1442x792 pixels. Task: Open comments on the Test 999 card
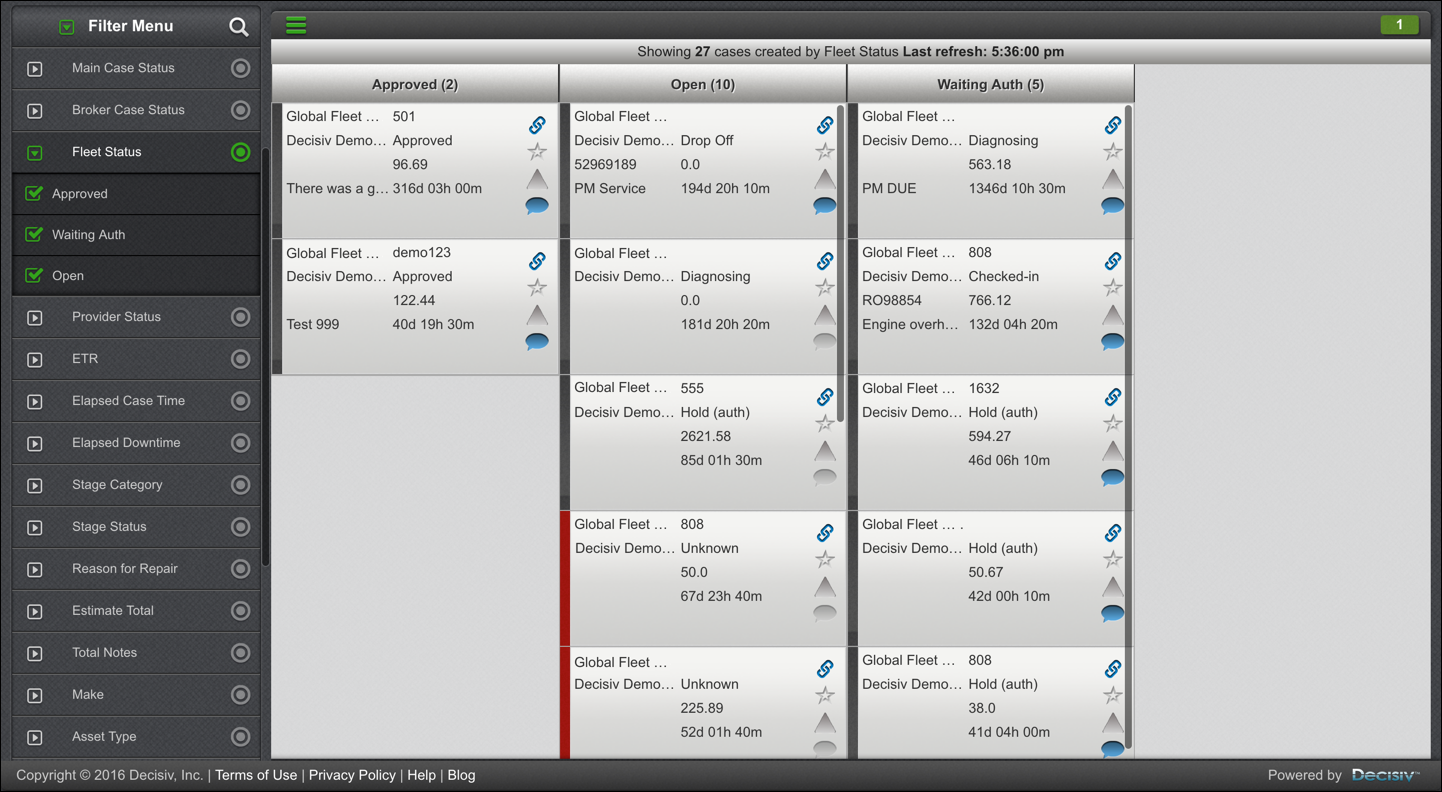pos(537,342)
